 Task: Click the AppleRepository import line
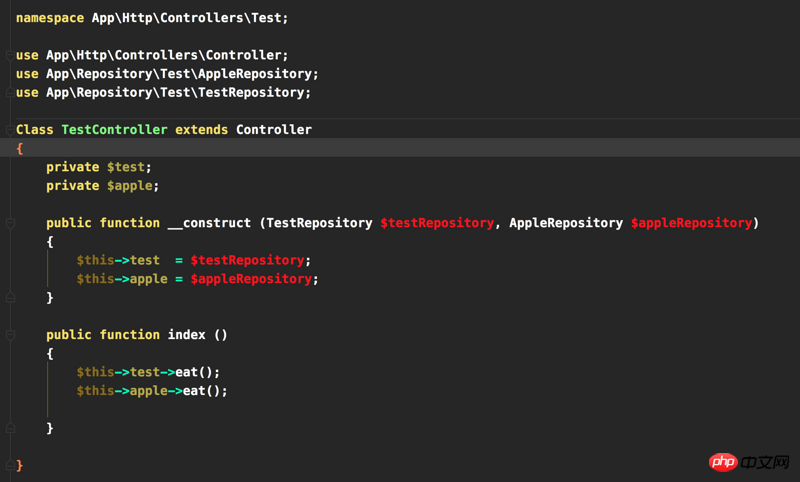tap(167, 74)
